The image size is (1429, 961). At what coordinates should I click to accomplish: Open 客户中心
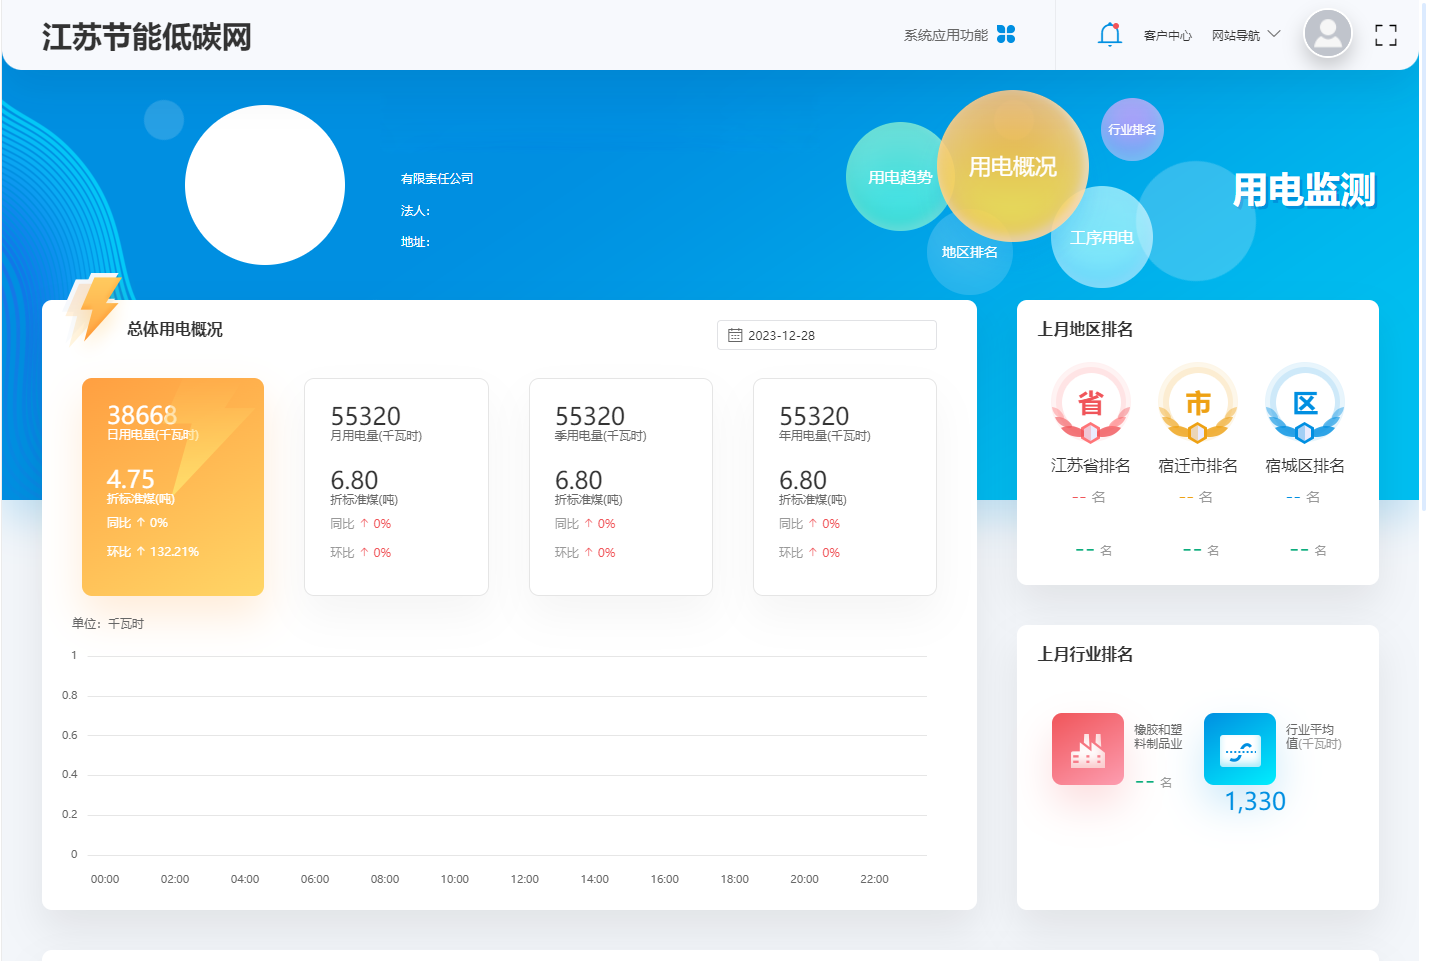pos(1166,33)
